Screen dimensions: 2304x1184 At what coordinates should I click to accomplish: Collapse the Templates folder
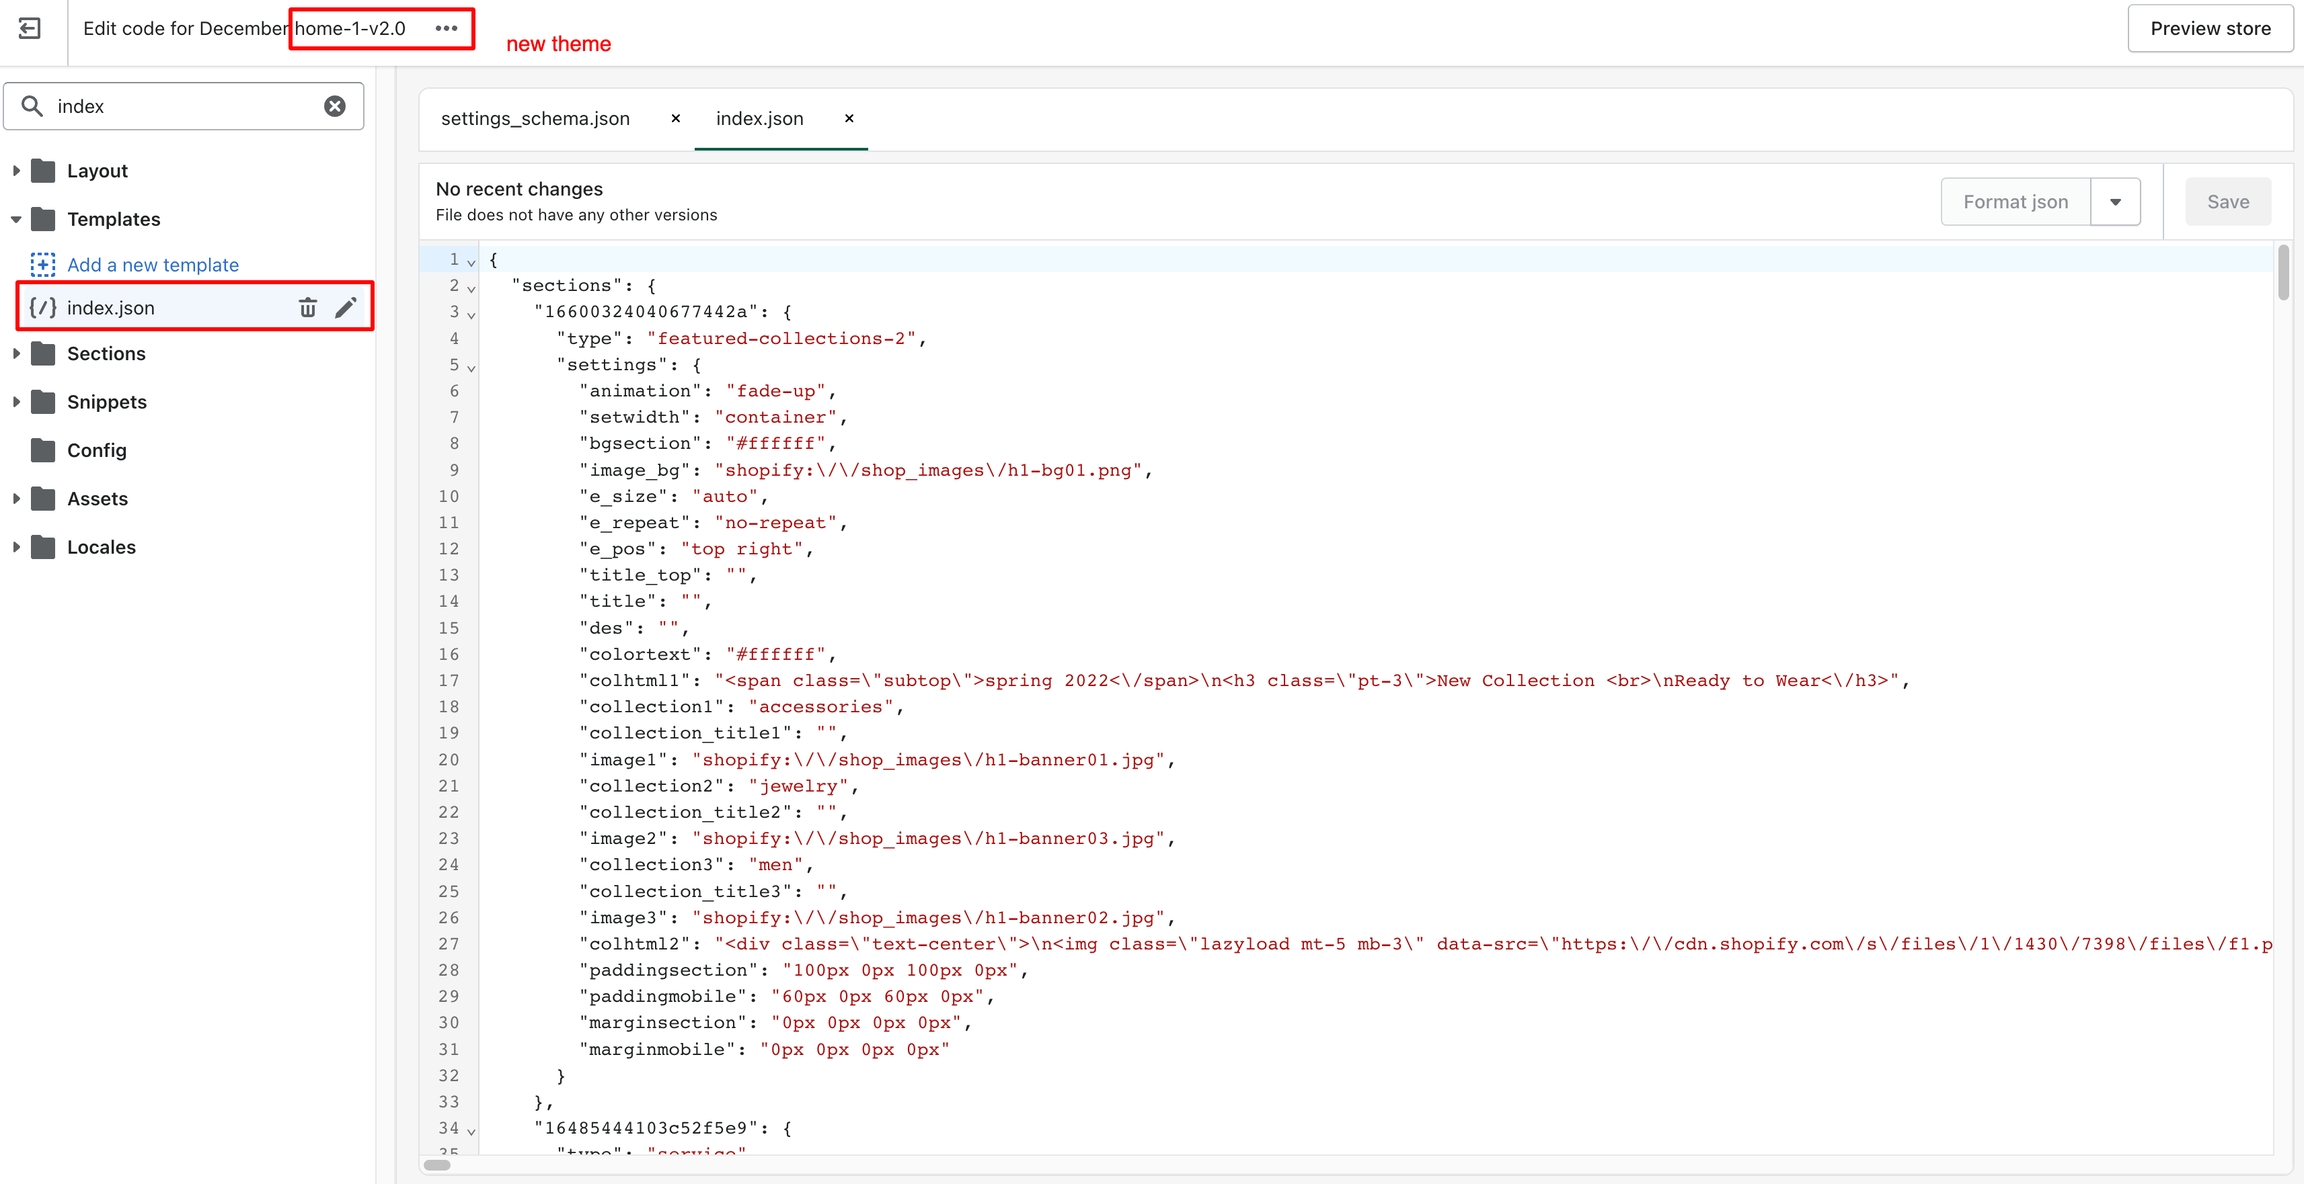[x=16, y=219]
